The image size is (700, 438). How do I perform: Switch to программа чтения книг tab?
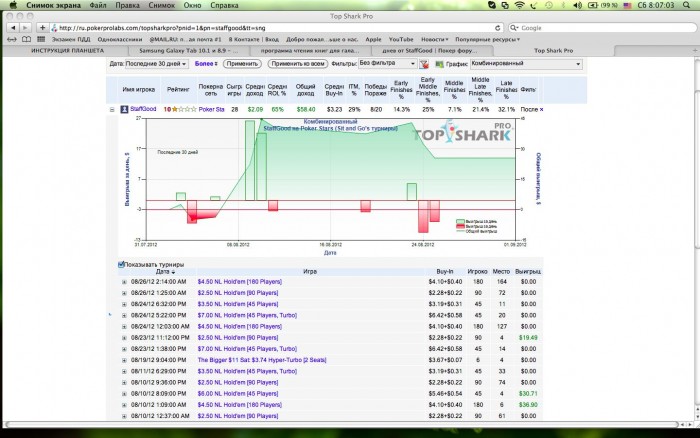(x=310, y=50)
